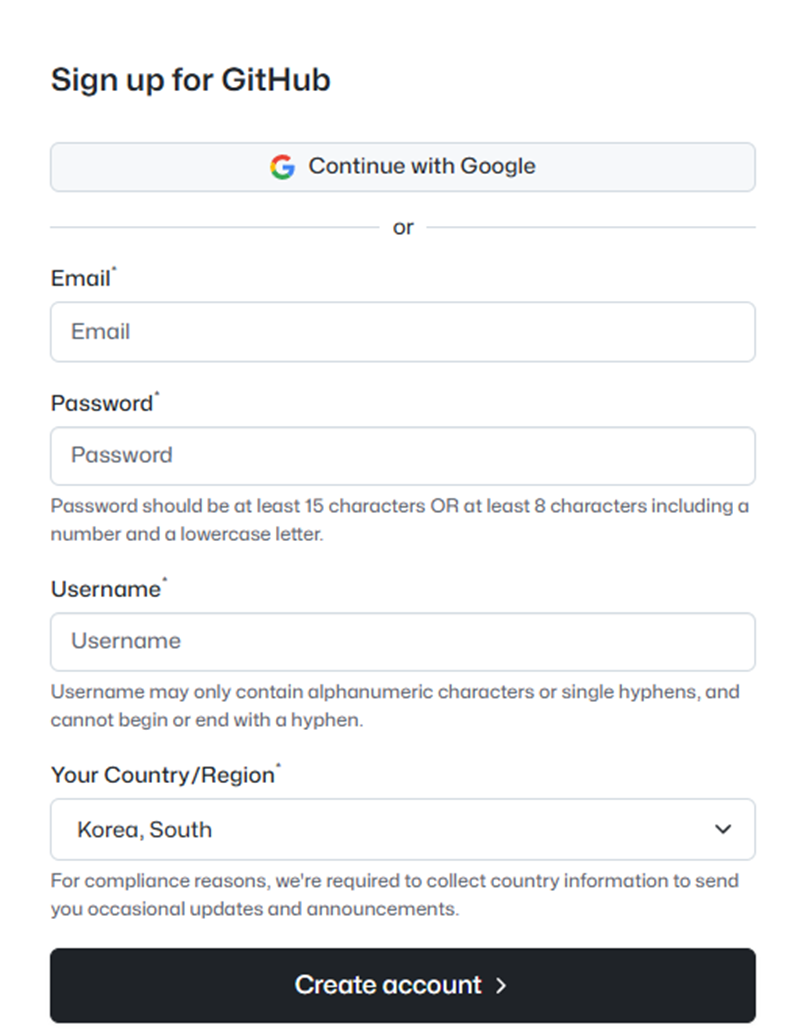Click the selected Korea, South value

click(144, 830)
